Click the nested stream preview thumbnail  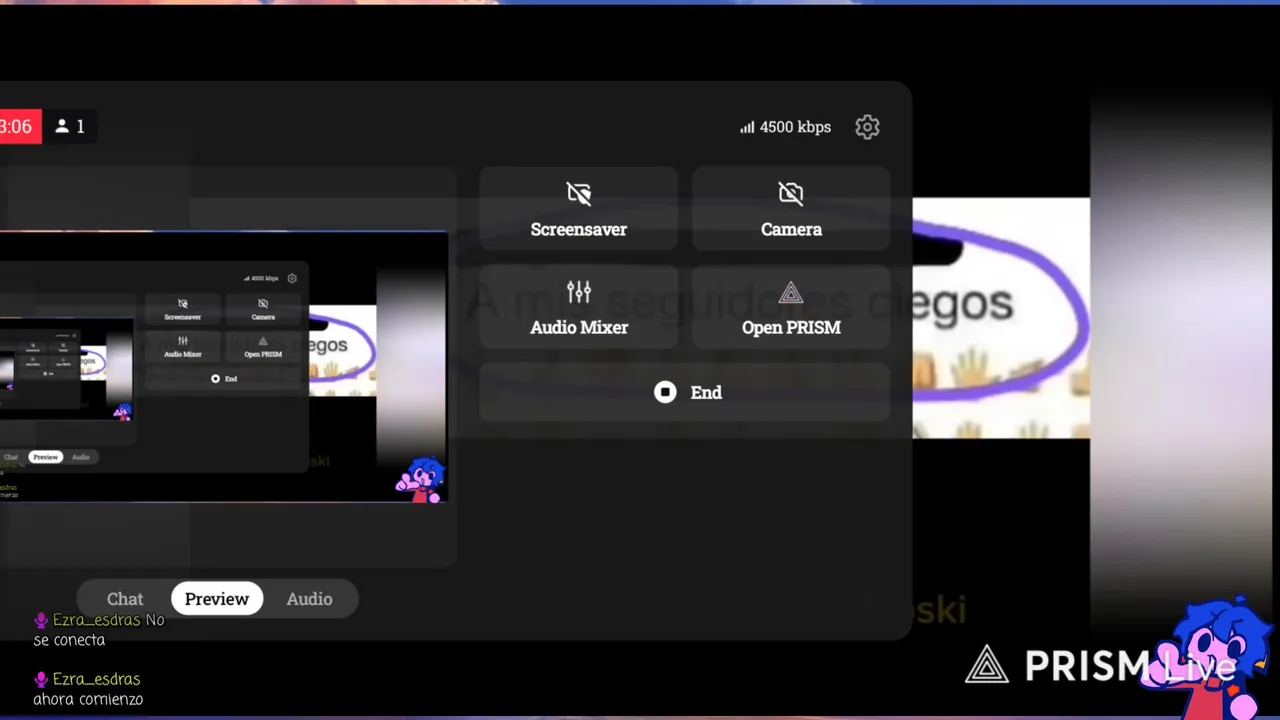click(x=223, y=367)
